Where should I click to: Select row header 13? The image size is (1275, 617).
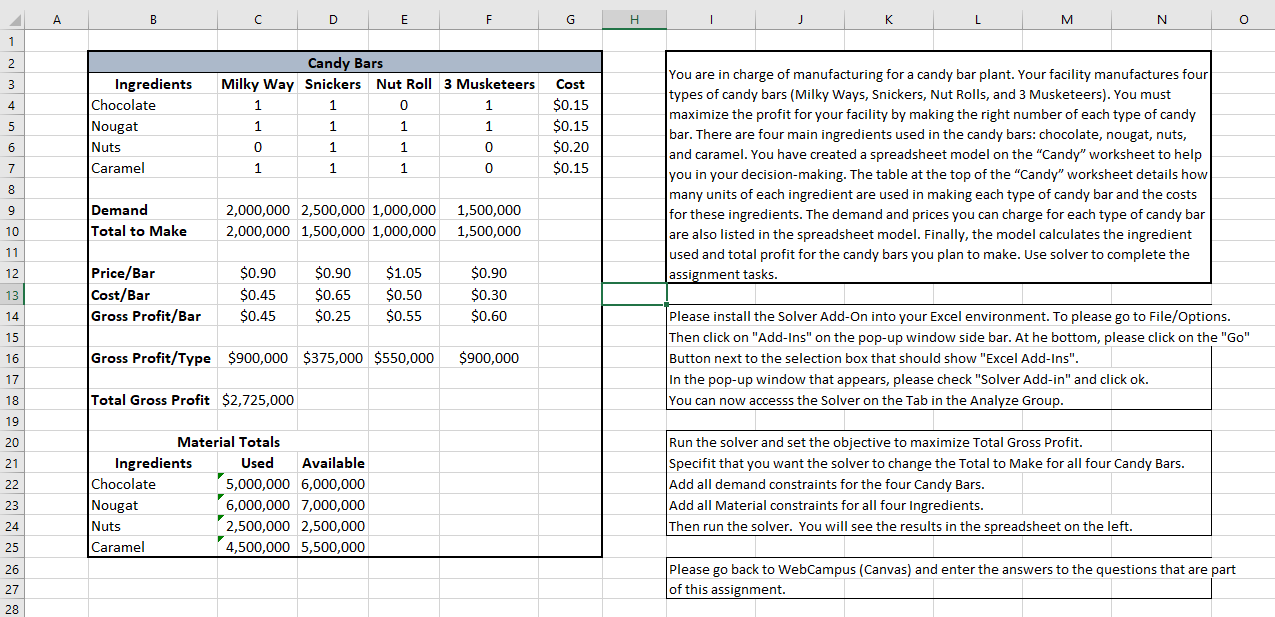pos(11,295)
